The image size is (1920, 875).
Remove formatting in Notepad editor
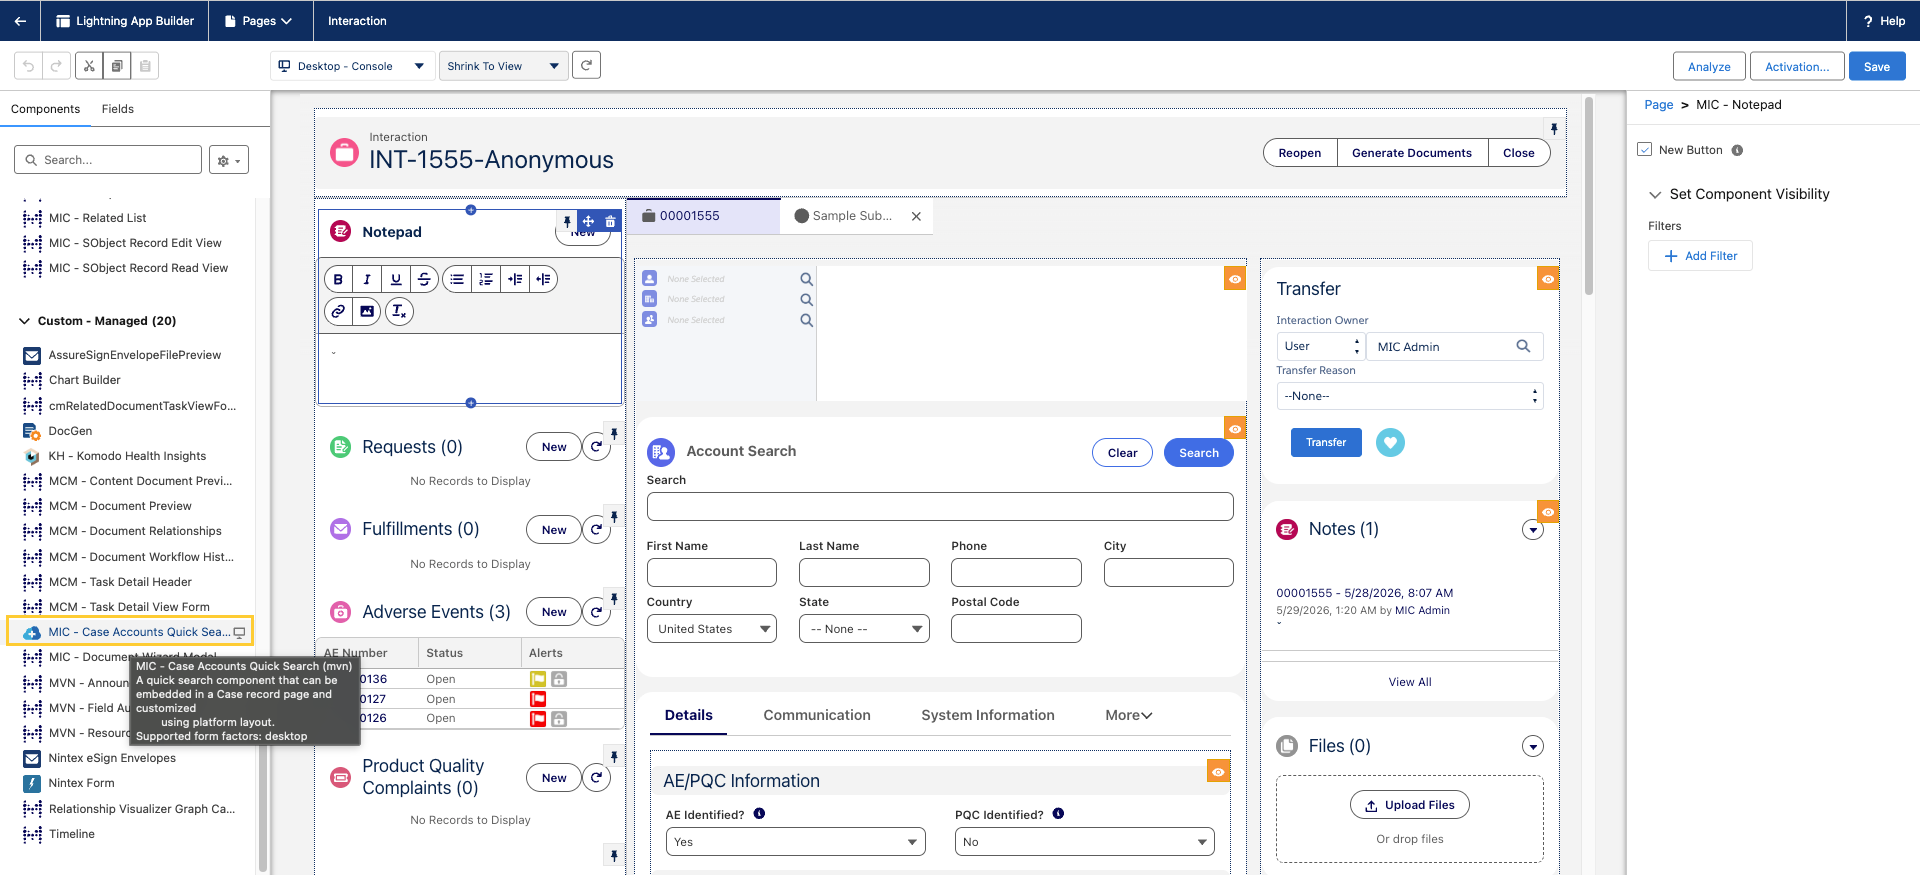[399, 312]
